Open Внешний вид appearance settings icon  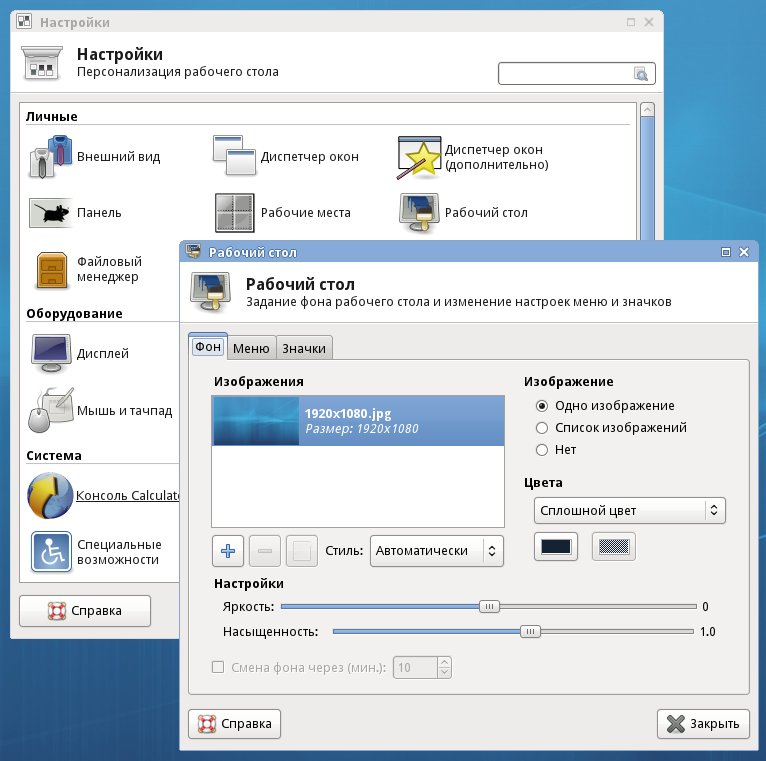click(51, 156)
